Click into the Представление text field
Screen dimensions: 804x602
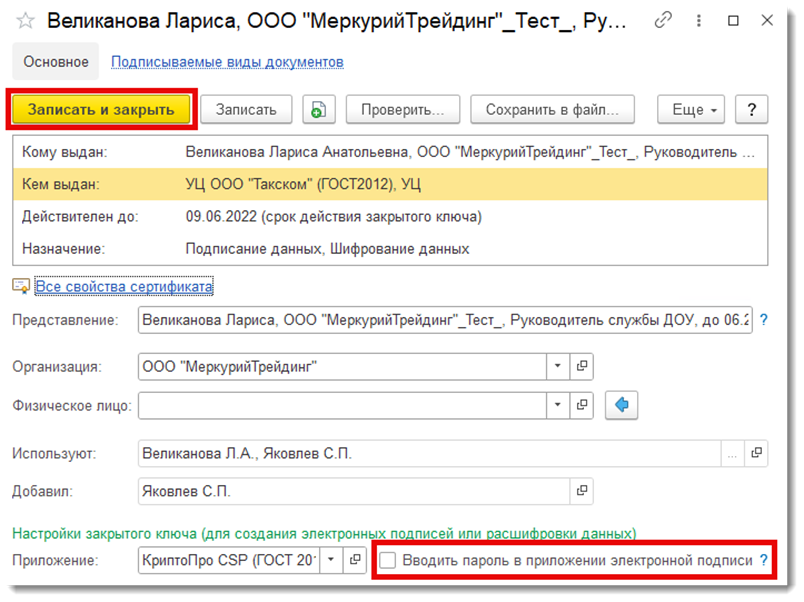point(445,321)
